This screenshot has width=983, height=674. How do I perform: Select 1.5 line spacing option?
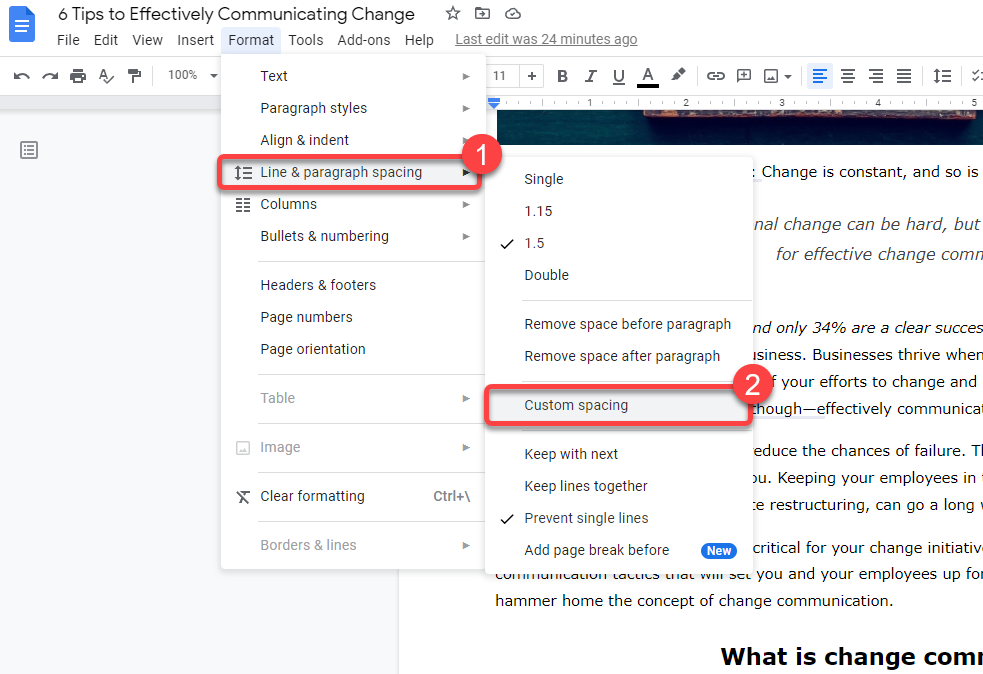pyautogui.click(x=535, y=243)
